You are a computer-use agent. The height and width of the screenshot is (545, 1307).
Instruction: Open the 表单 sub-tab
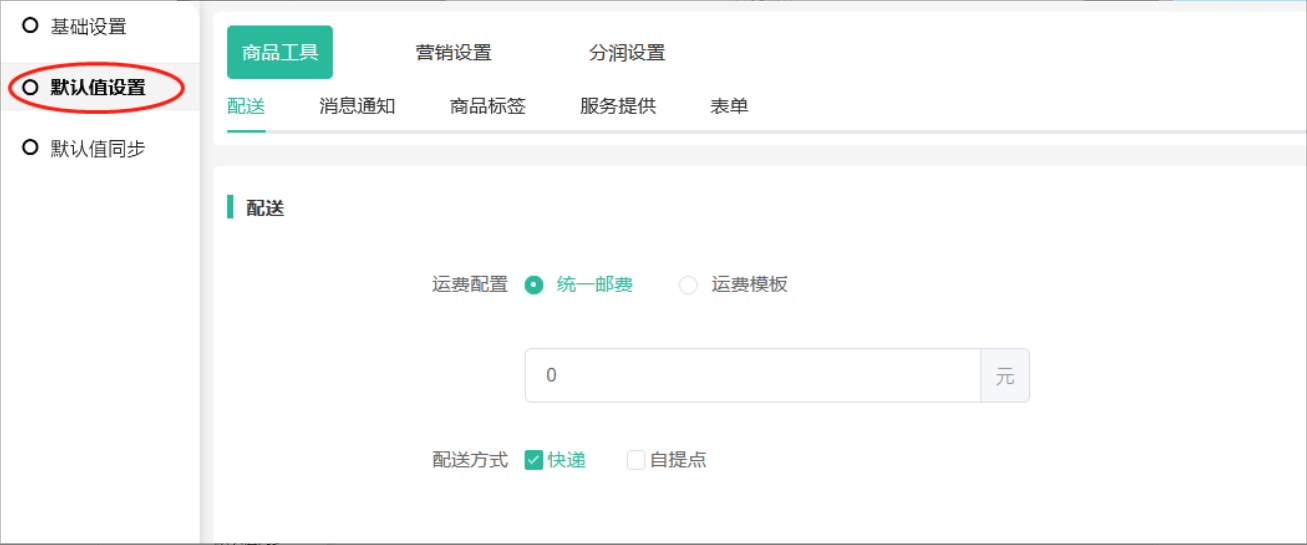point(729,106)
